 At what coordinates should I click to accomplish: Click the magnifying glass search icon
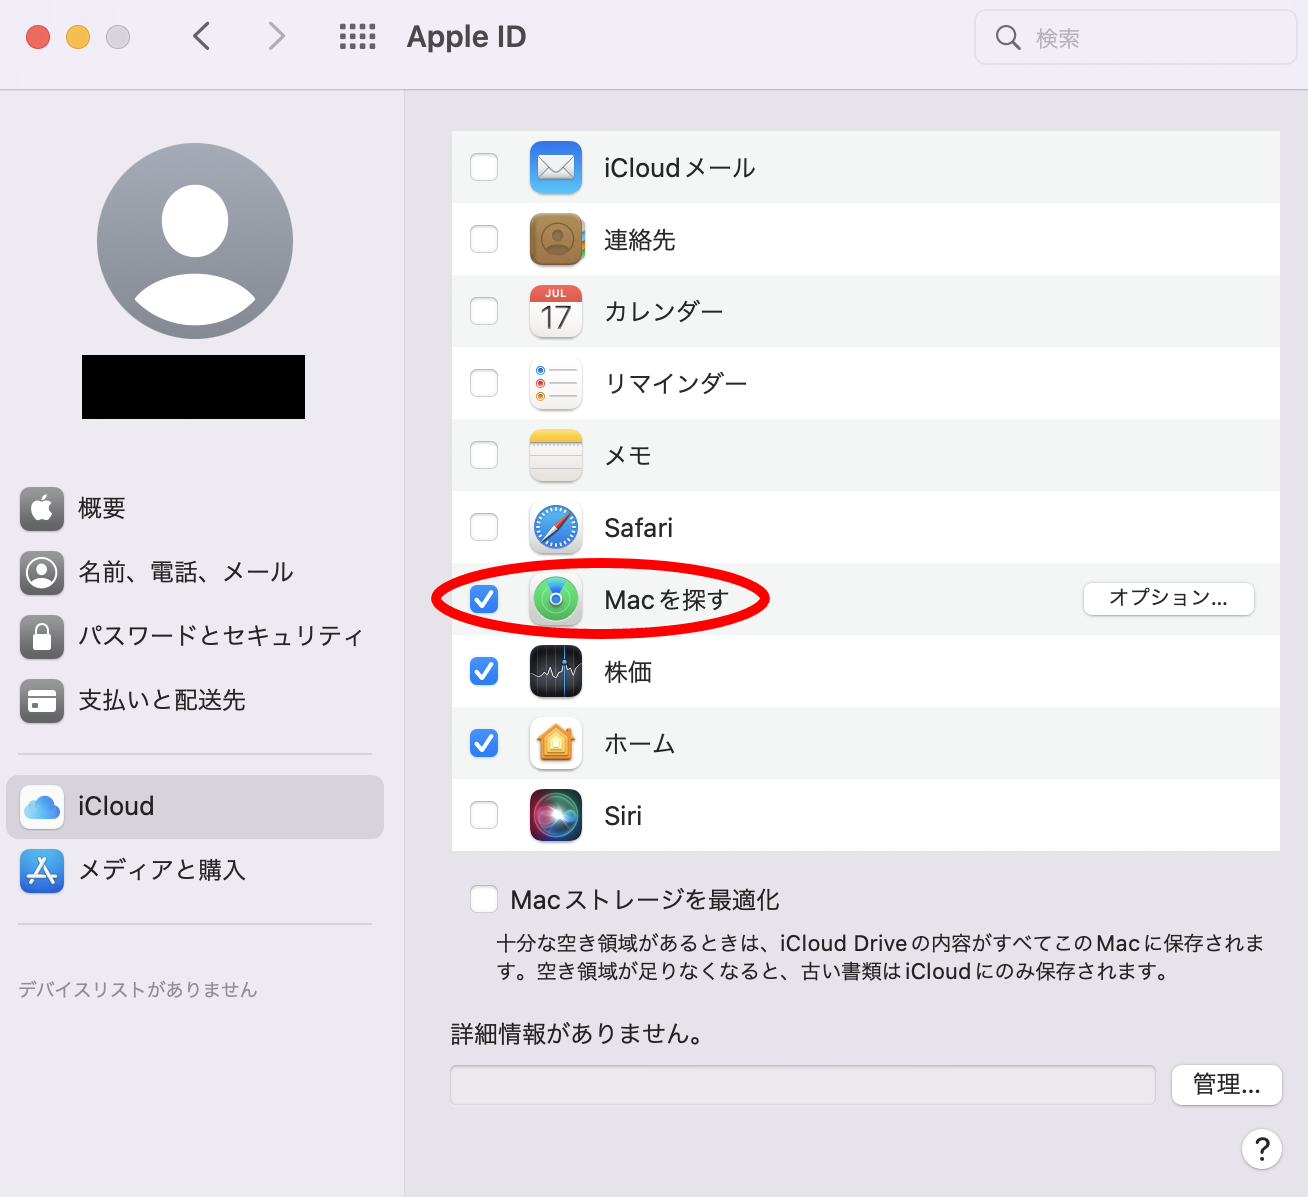(1008, 38)
